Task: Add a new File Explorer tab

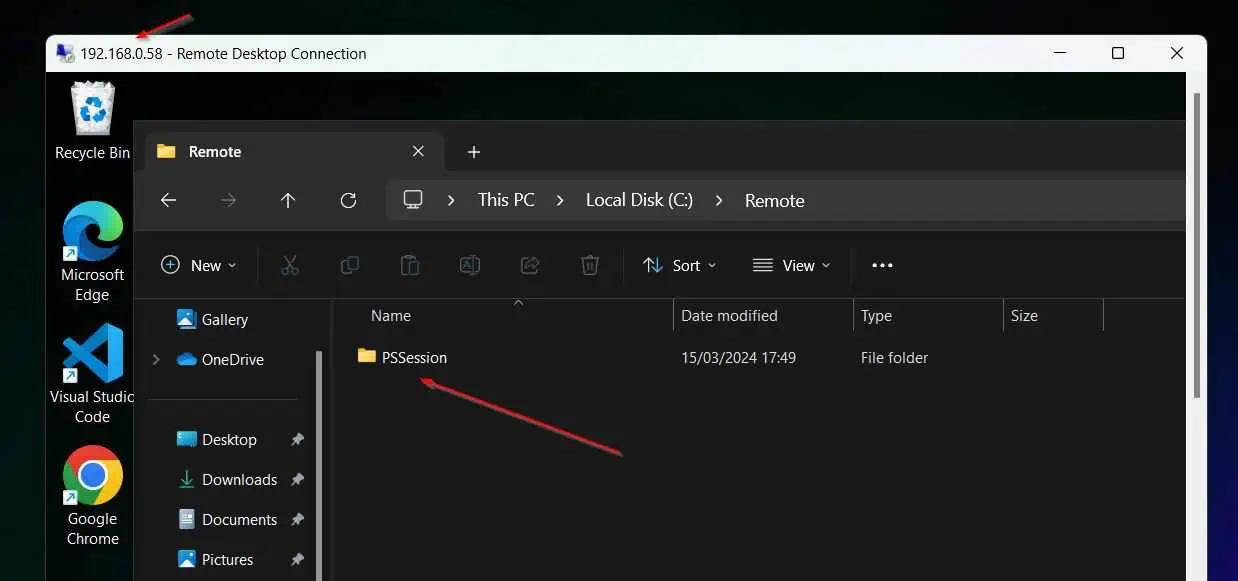Action: pyautogui.click(x=474, y=152)
